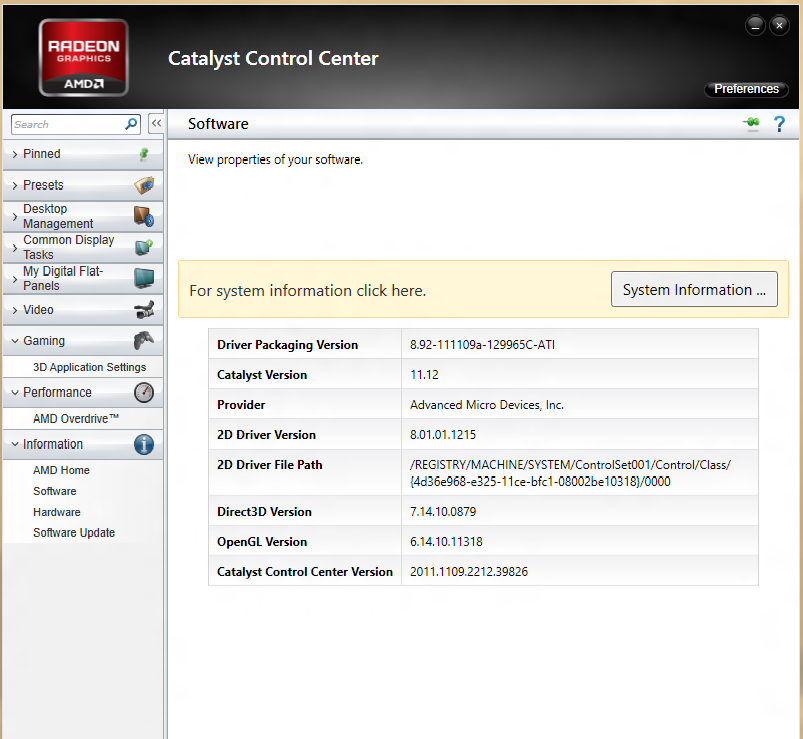Open 3D Application Settings
This screenshot has height=739, width=803.
(89, 367)
